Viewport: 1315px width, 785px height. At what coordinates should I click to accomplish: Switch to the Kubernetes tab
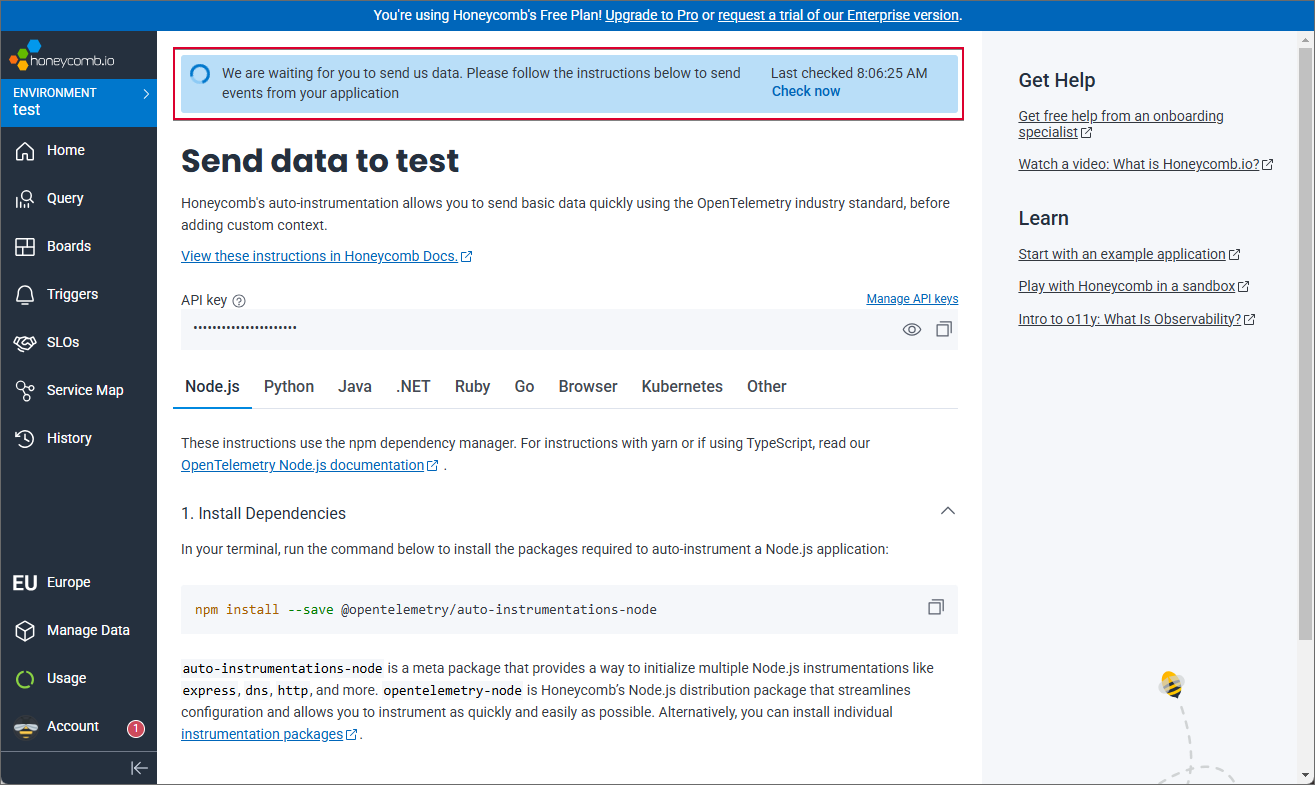[x=682, y=387]
